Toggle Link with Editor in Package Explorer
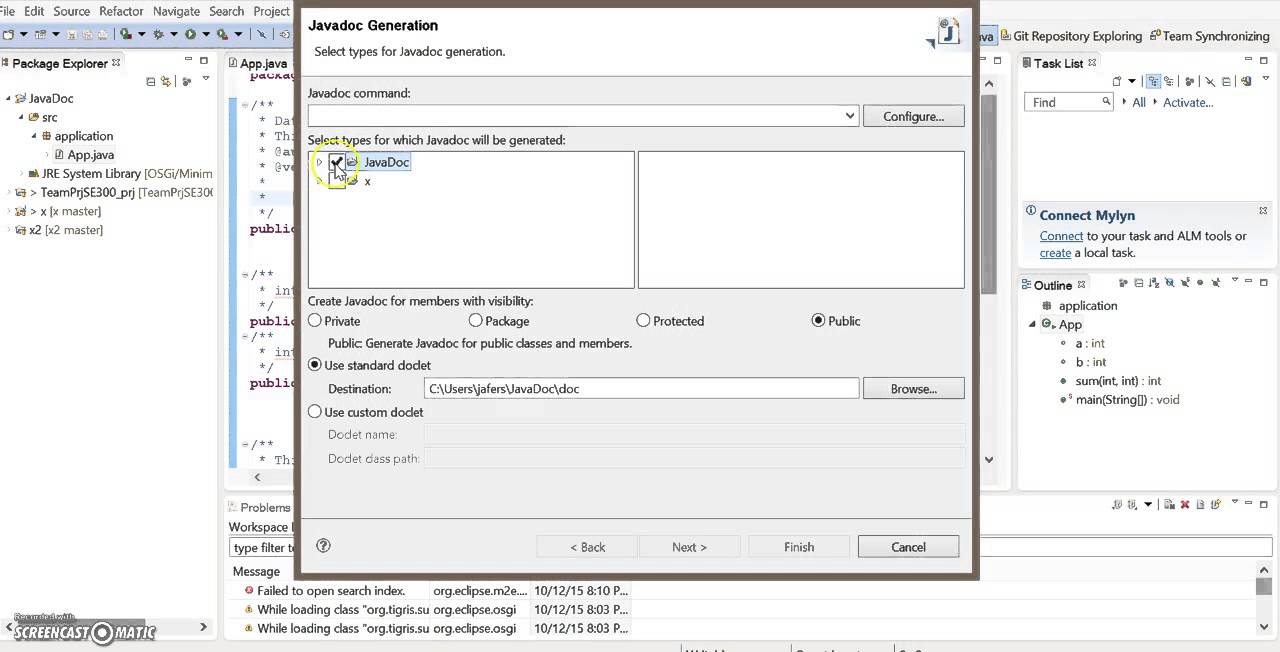The image size is (1280, 652). click(x=166, y=82)
